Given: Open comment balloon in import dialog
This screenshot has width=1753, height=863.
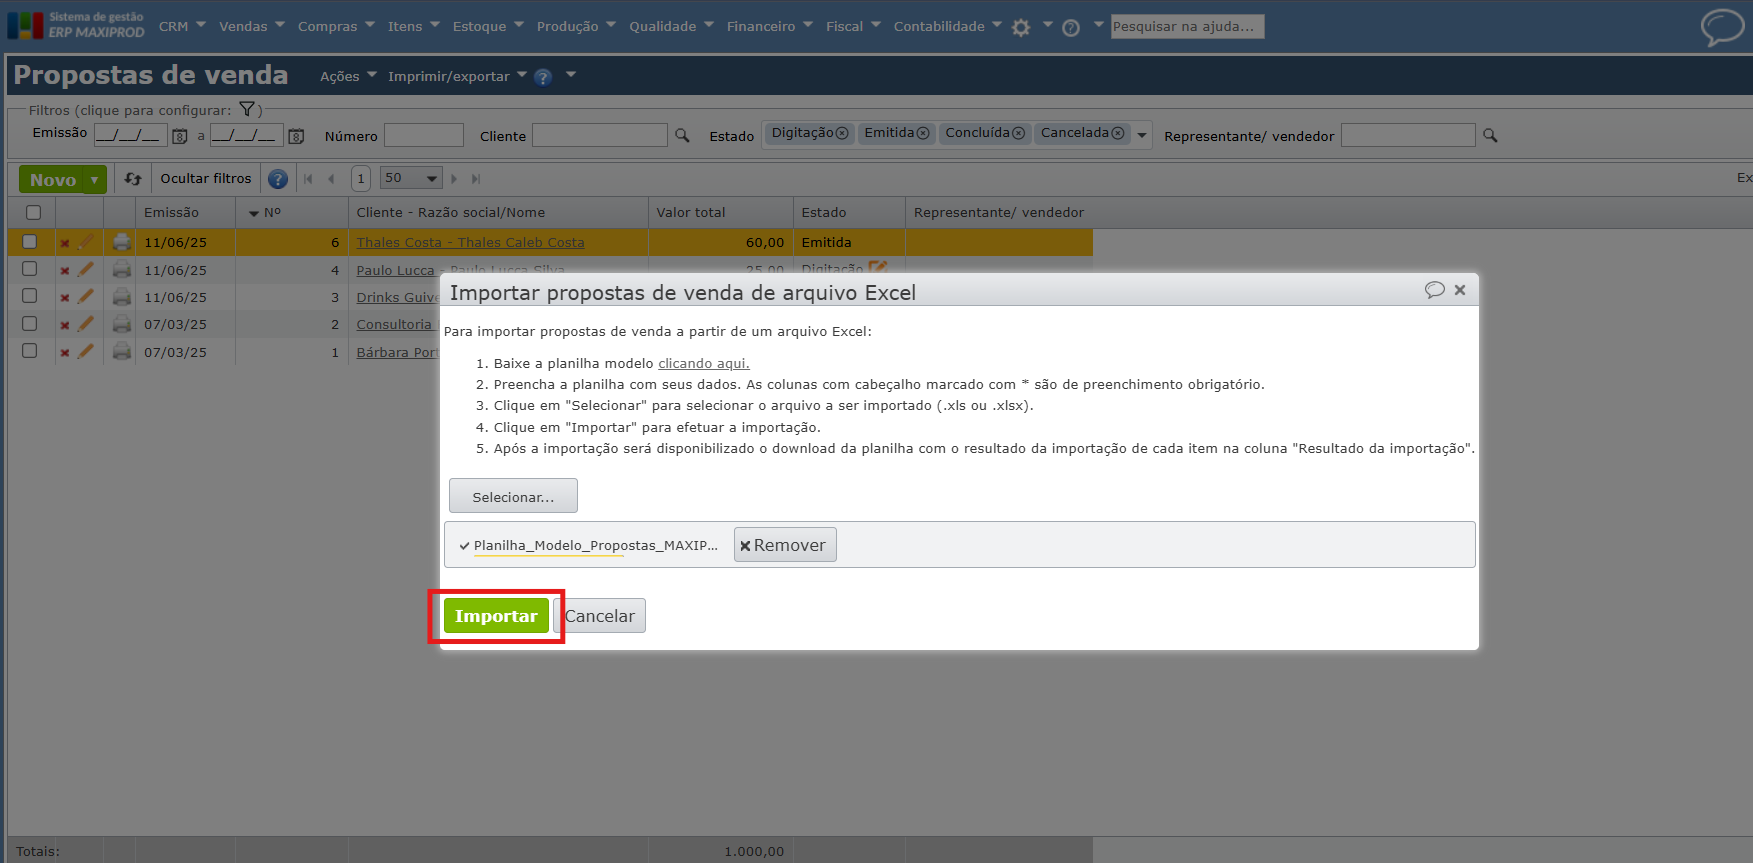Looking at the screenshot, I should pos(1435,290).
